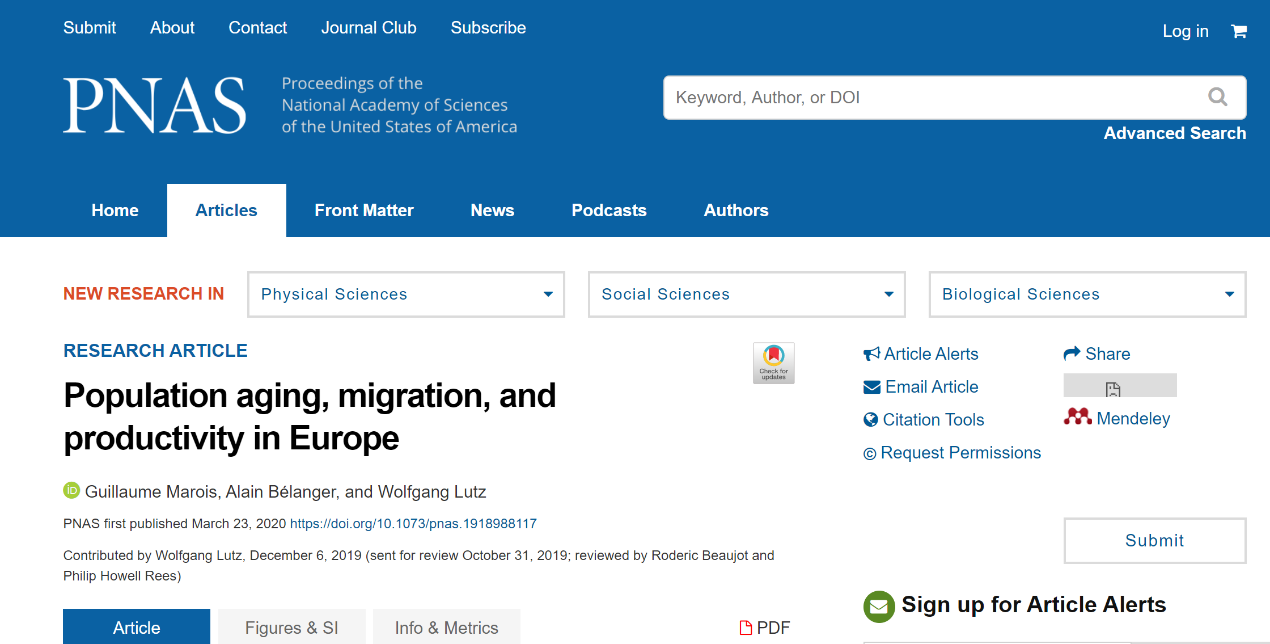Click the green envelope alerts icon

(878, 606)
